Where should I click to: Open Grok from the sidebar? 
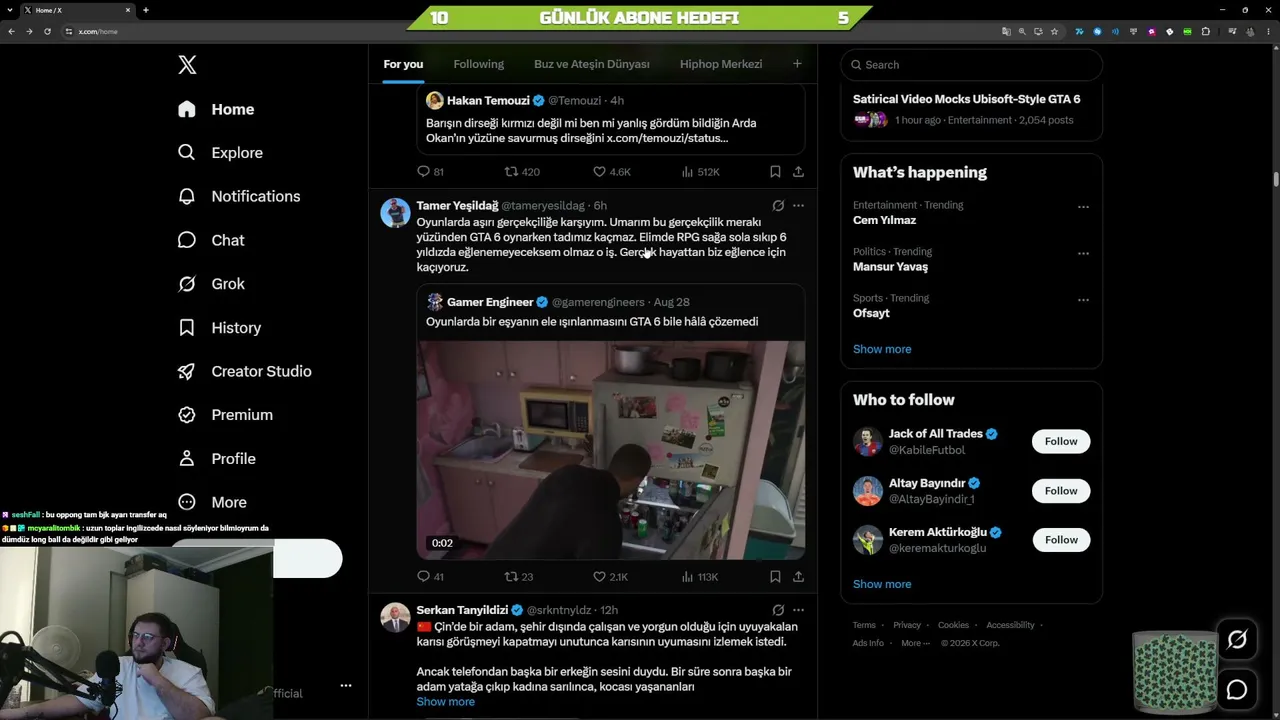point(210,284)
